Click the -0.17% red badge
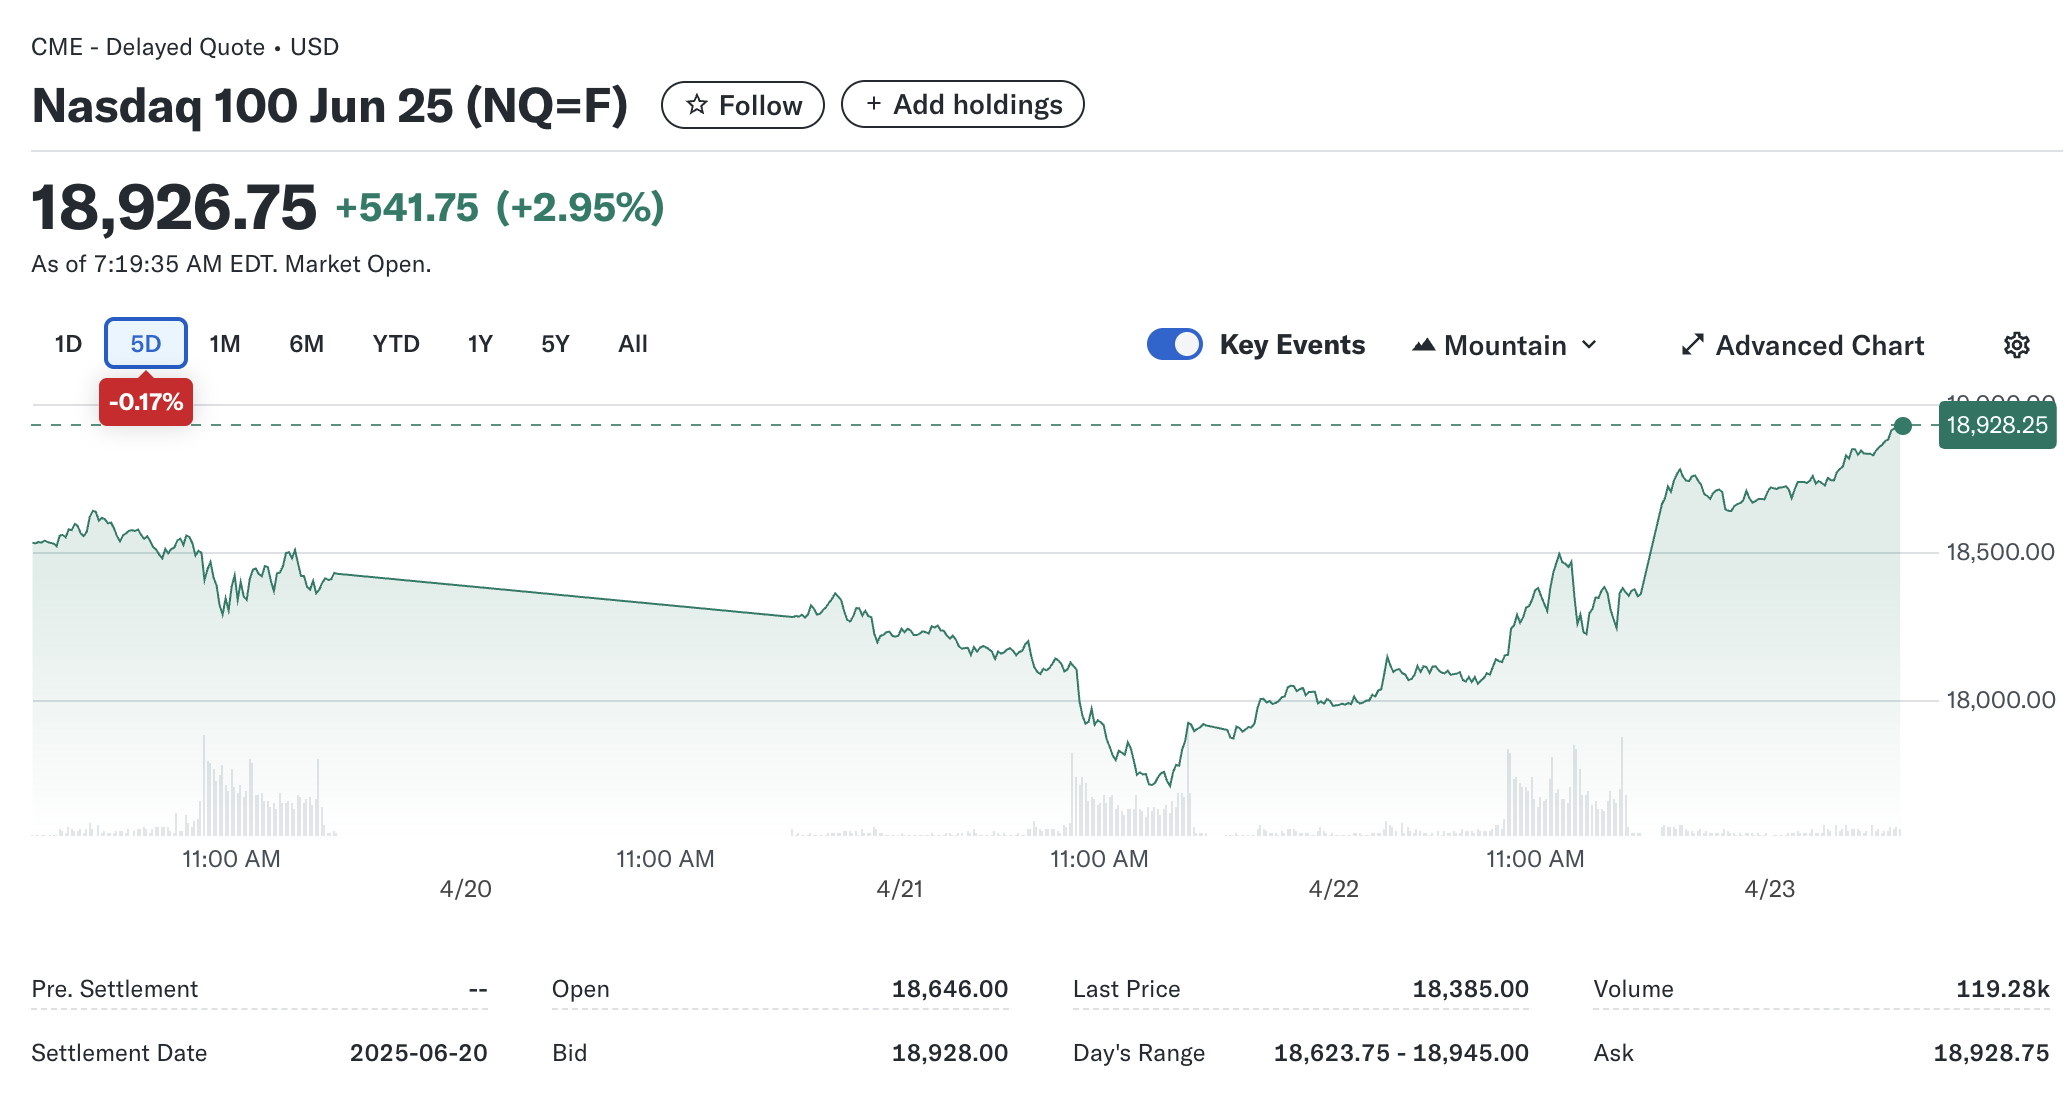This screenshot has width=2072, height=1096. pos(146,402)
